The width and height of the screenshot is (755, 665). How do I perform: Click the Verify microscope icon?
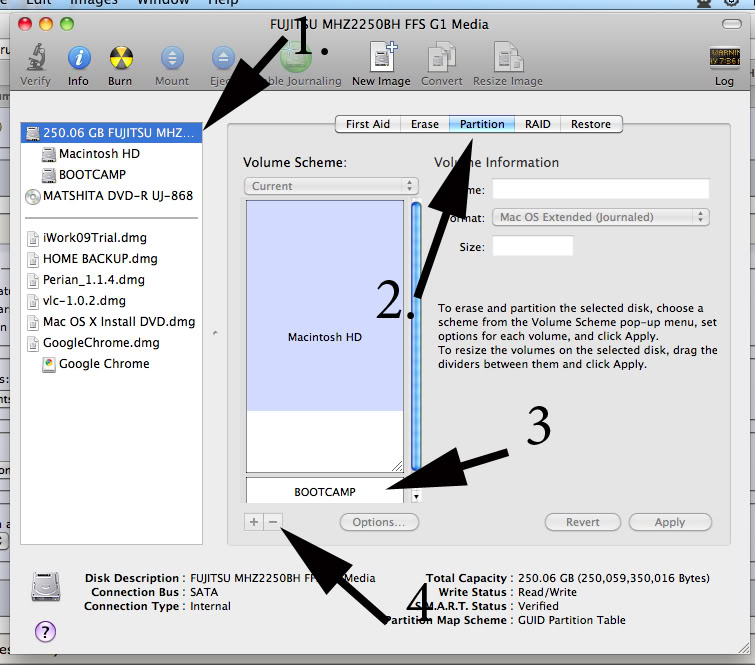36,58
